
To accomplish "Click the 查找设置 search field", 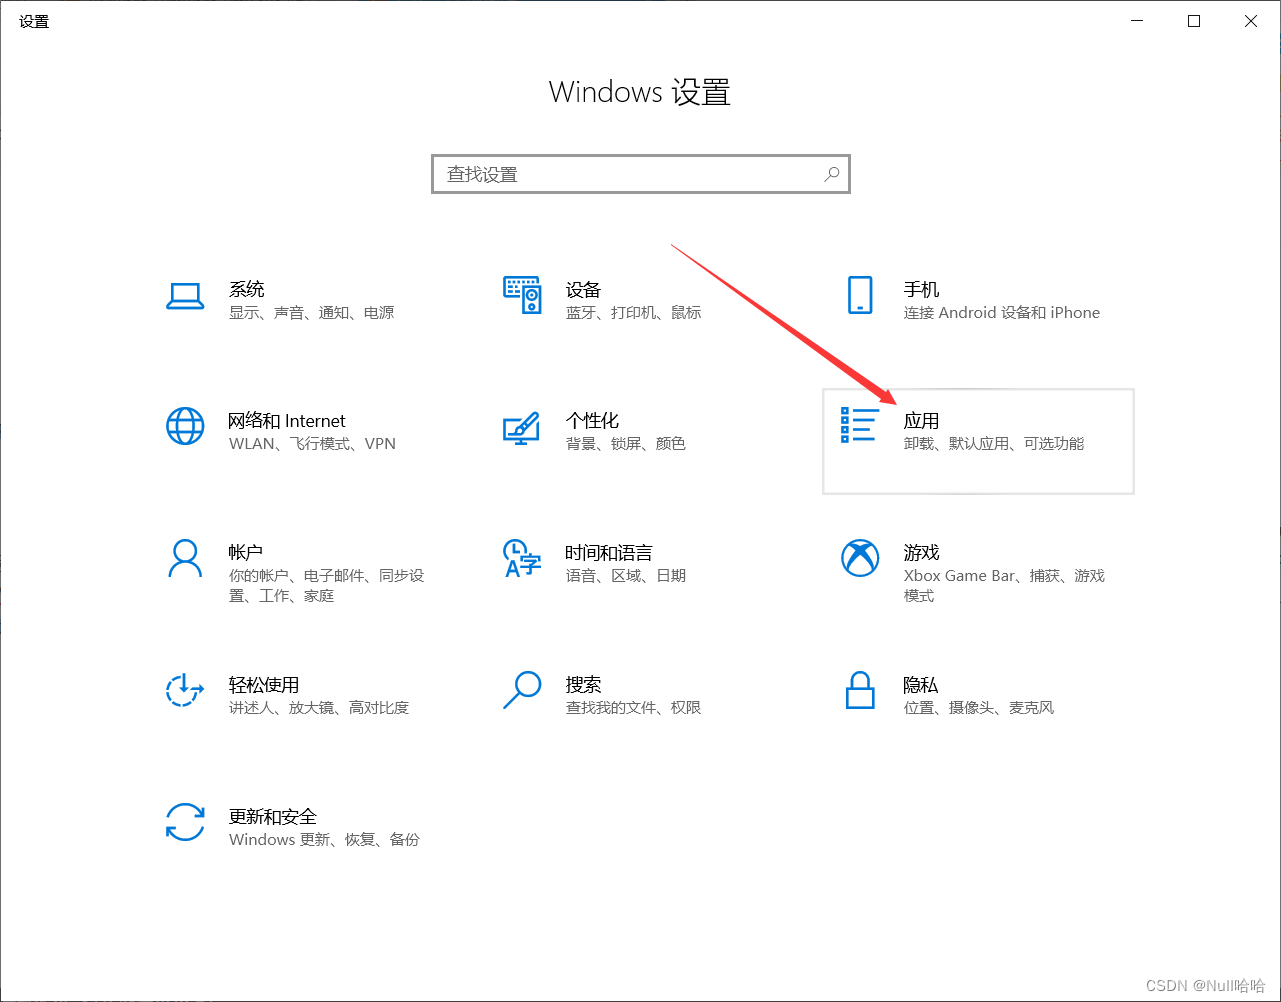I will point(641,174).
